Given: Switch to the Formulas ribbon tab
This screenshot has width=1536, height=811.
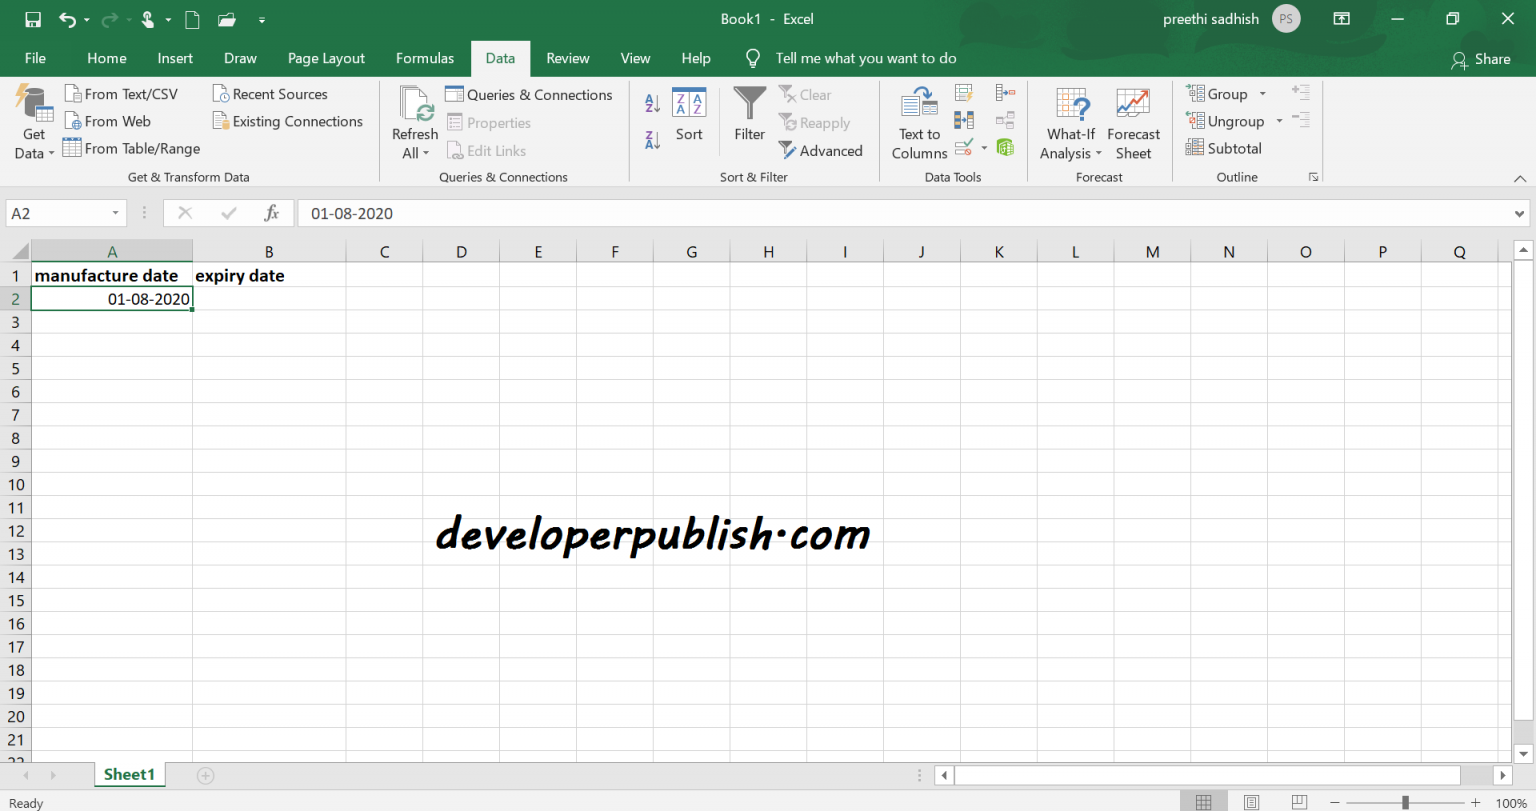Looking at the screenshot, I should click(x=424, y=58).
